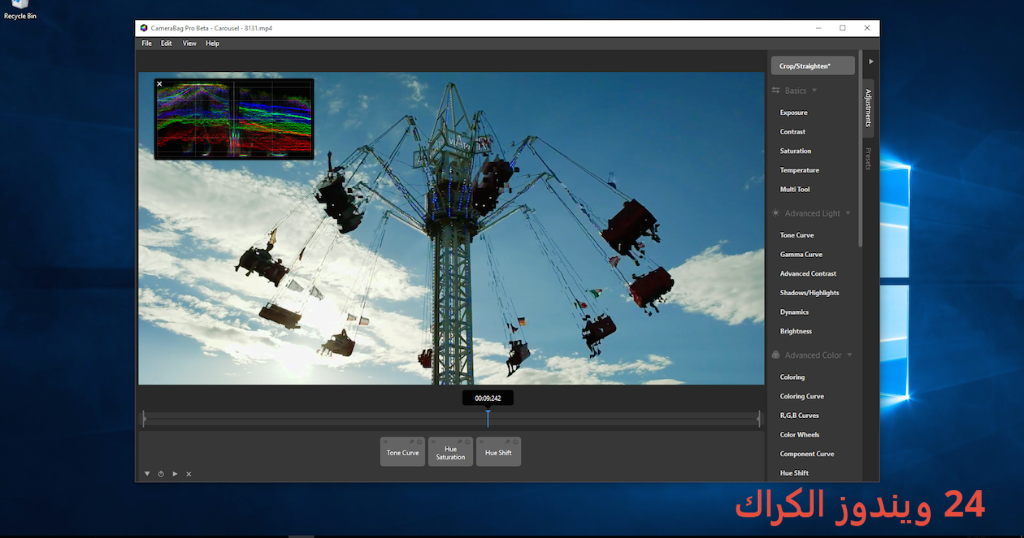Collapse the Advanced Light section arrow
The height and width of the screenshot is (538, 1024).
click(848, 213)
